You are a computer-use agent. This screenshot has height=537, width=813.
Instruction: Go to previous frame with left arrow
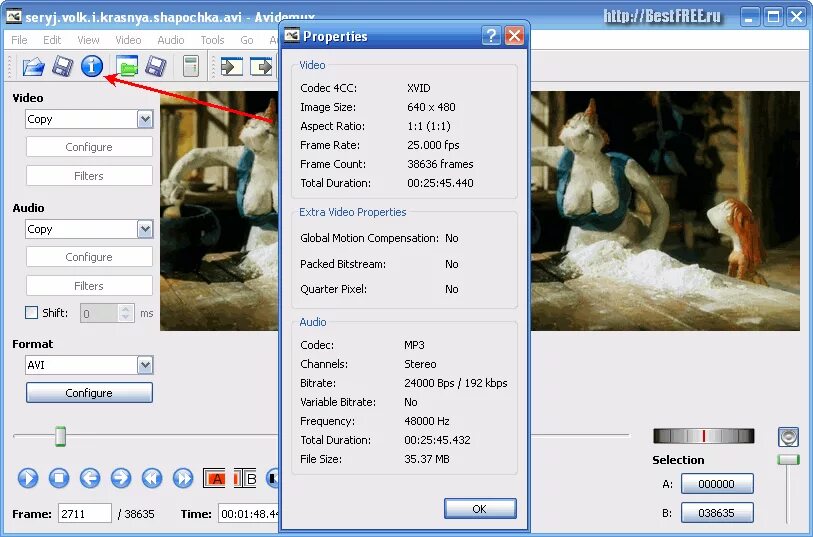[x=90, y=478]
